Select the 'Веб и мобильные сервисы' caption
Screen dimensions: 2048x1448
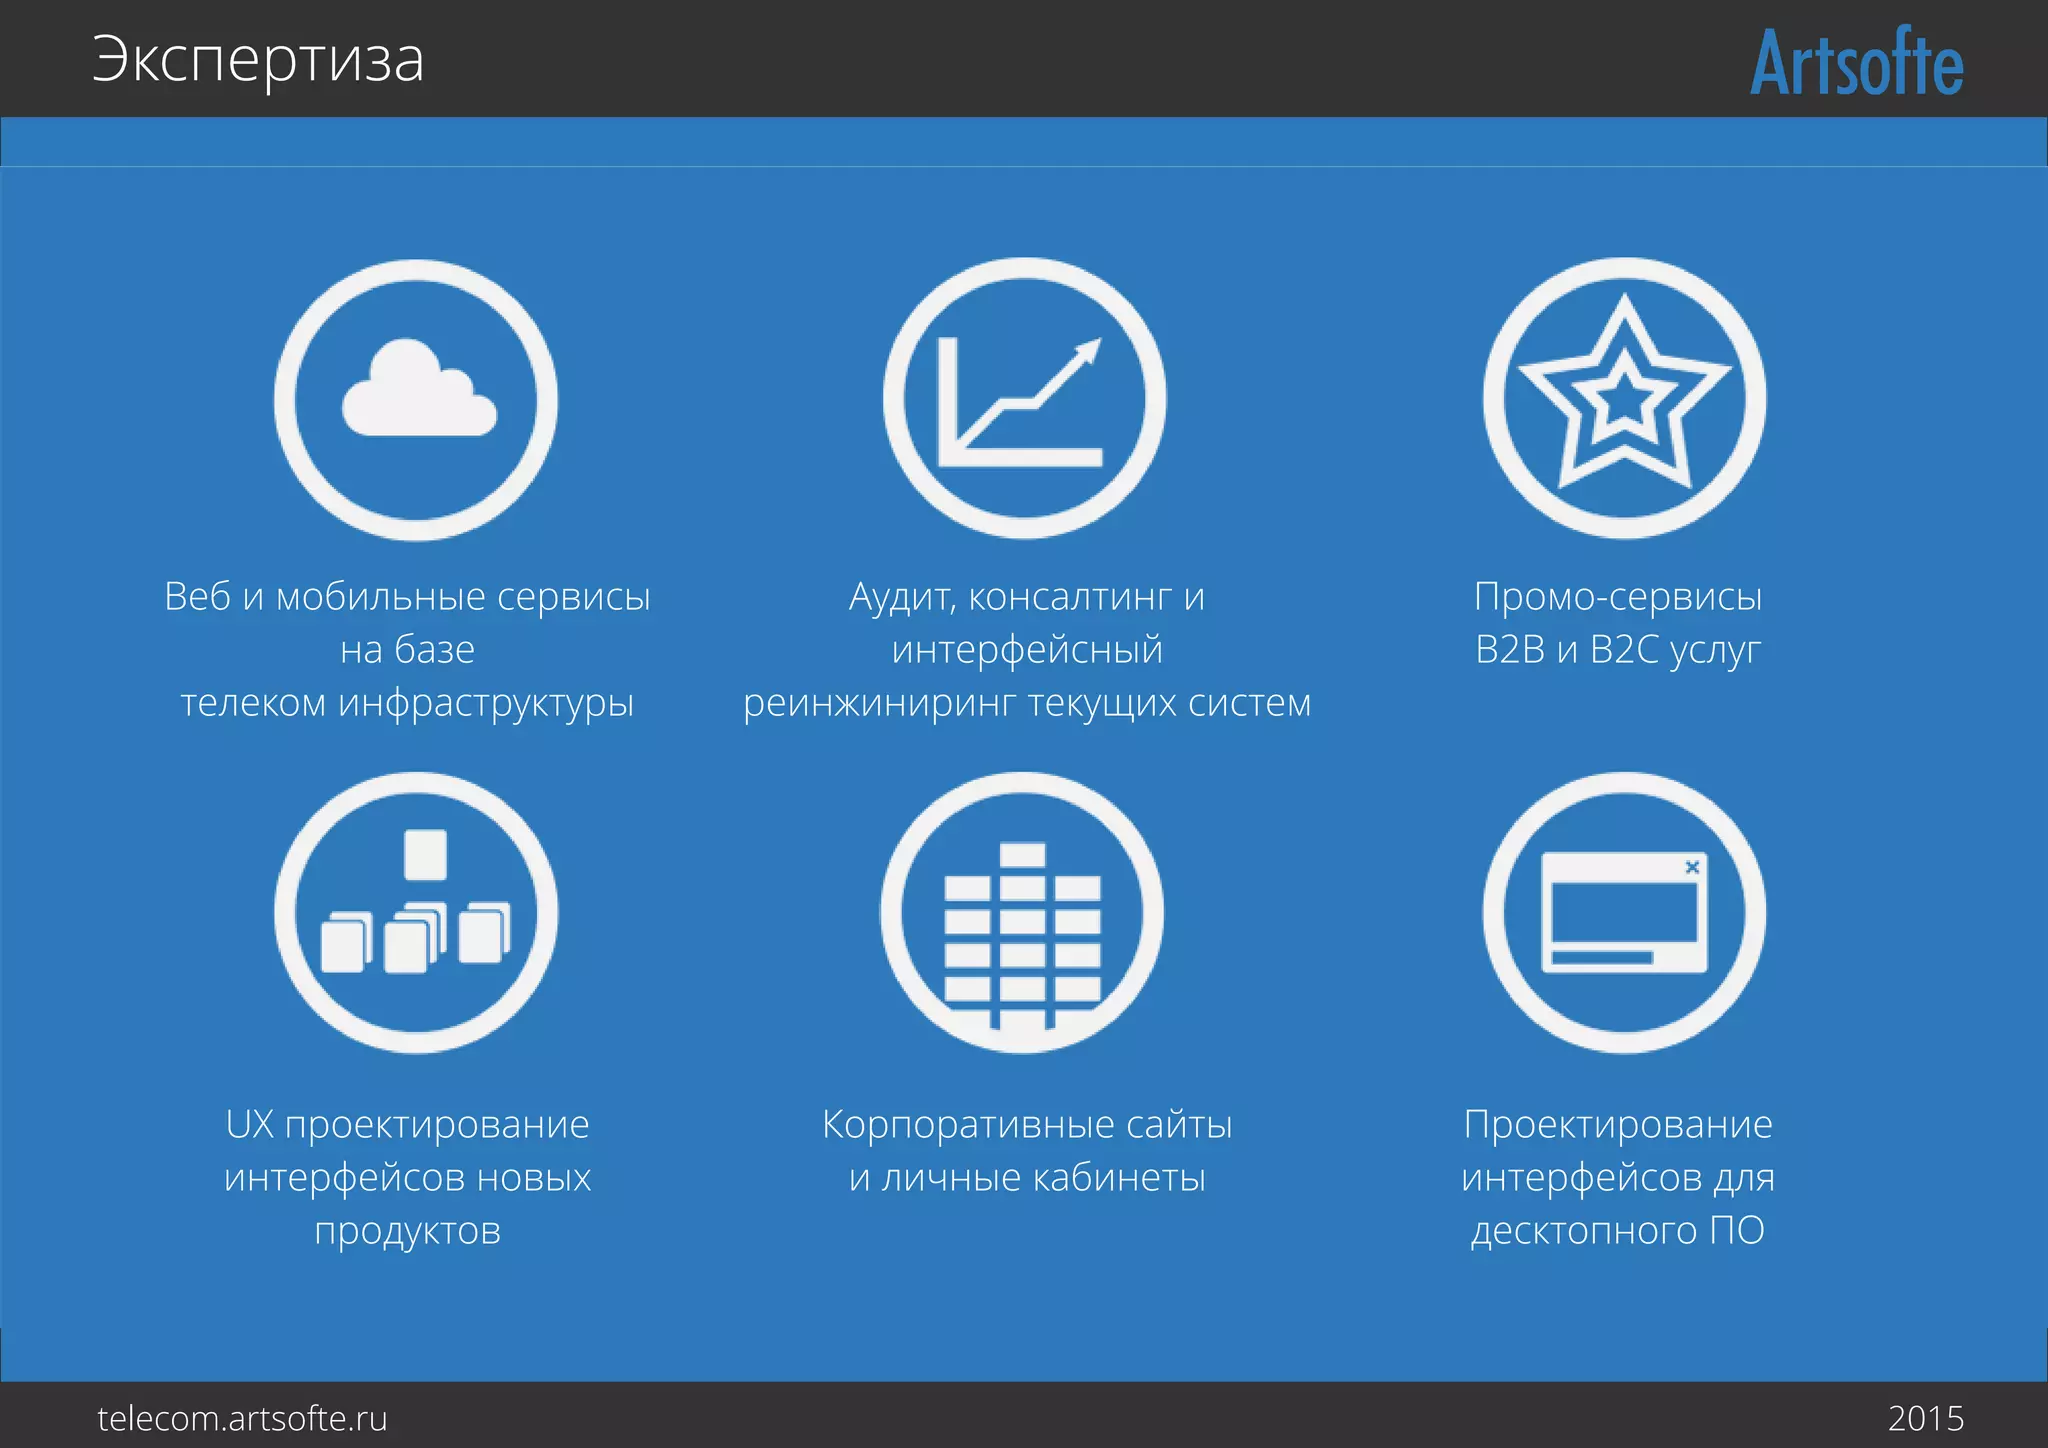pos(407,597)
